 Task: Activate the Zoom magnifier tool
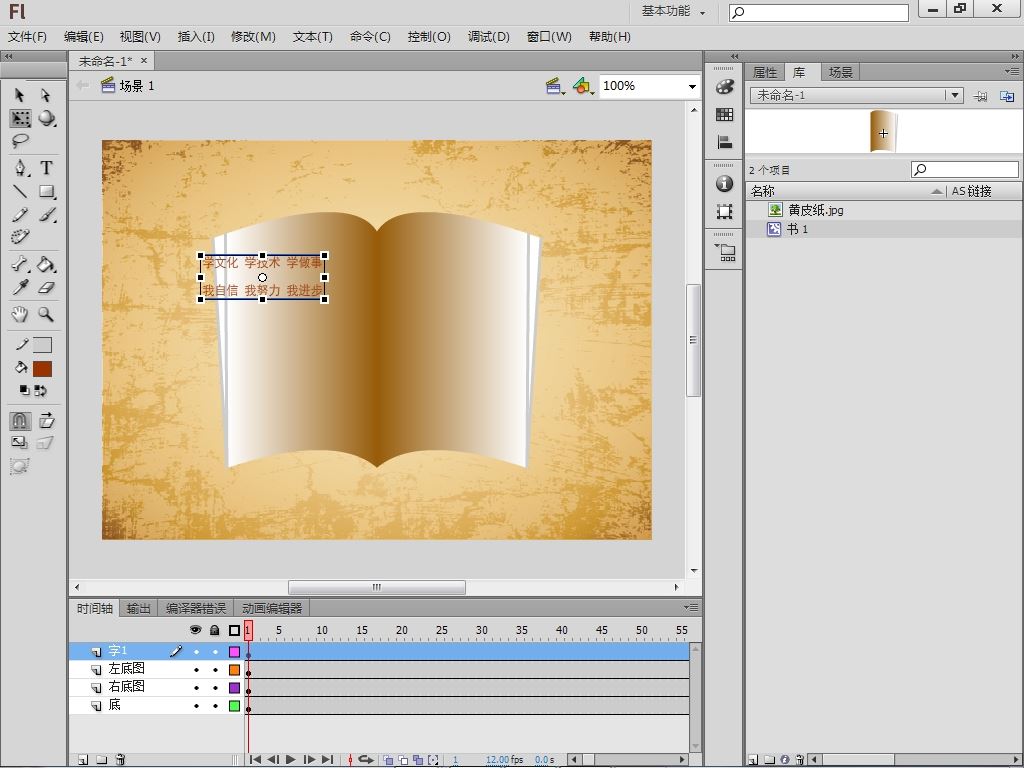pyautogui.click(x=46, y=314)
